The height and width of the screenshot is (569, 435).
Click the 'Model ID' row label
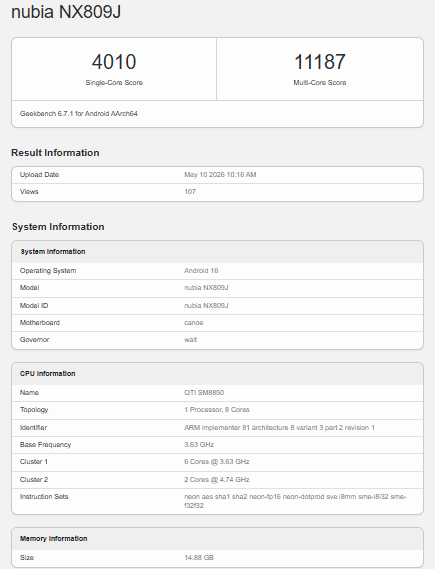[x=34, y=306]
